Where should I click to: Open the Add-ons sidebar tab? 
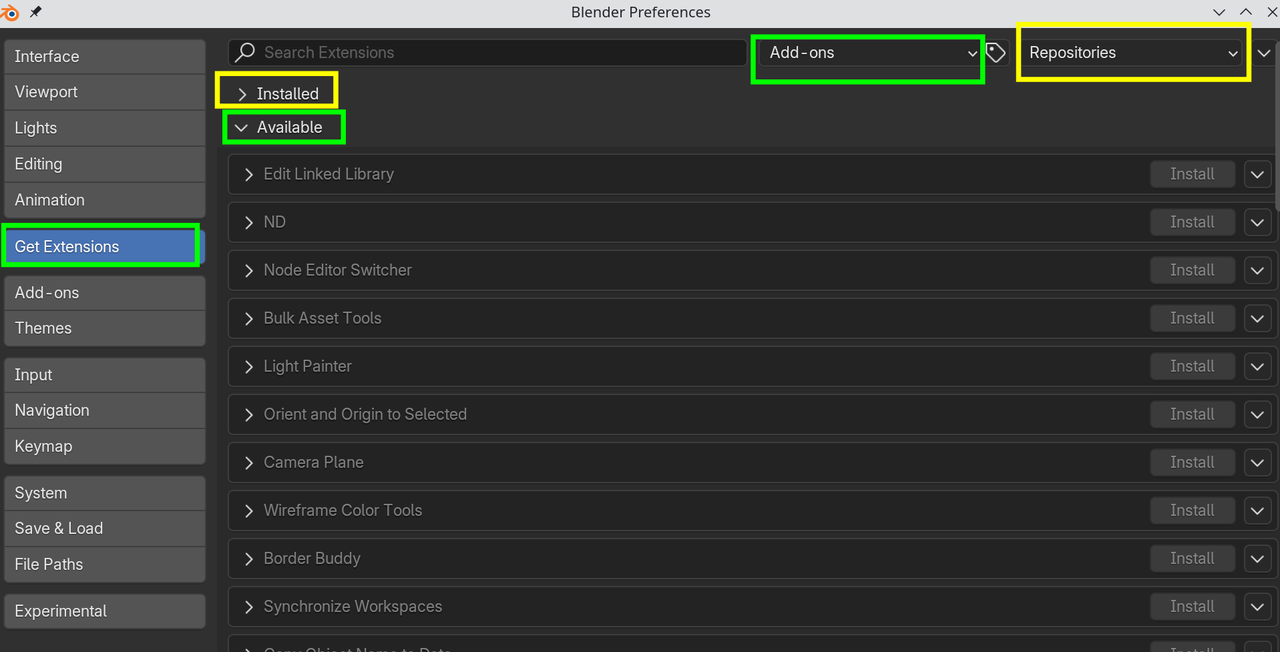[104, 292]
